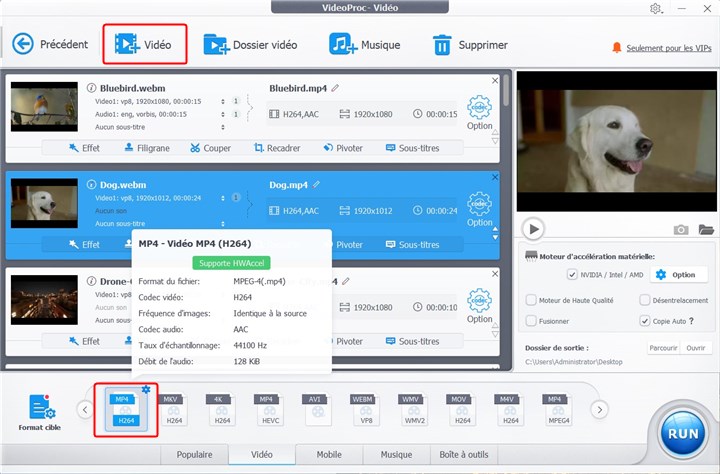Open Pivoter for Bluebird.webm

(343, 148)
